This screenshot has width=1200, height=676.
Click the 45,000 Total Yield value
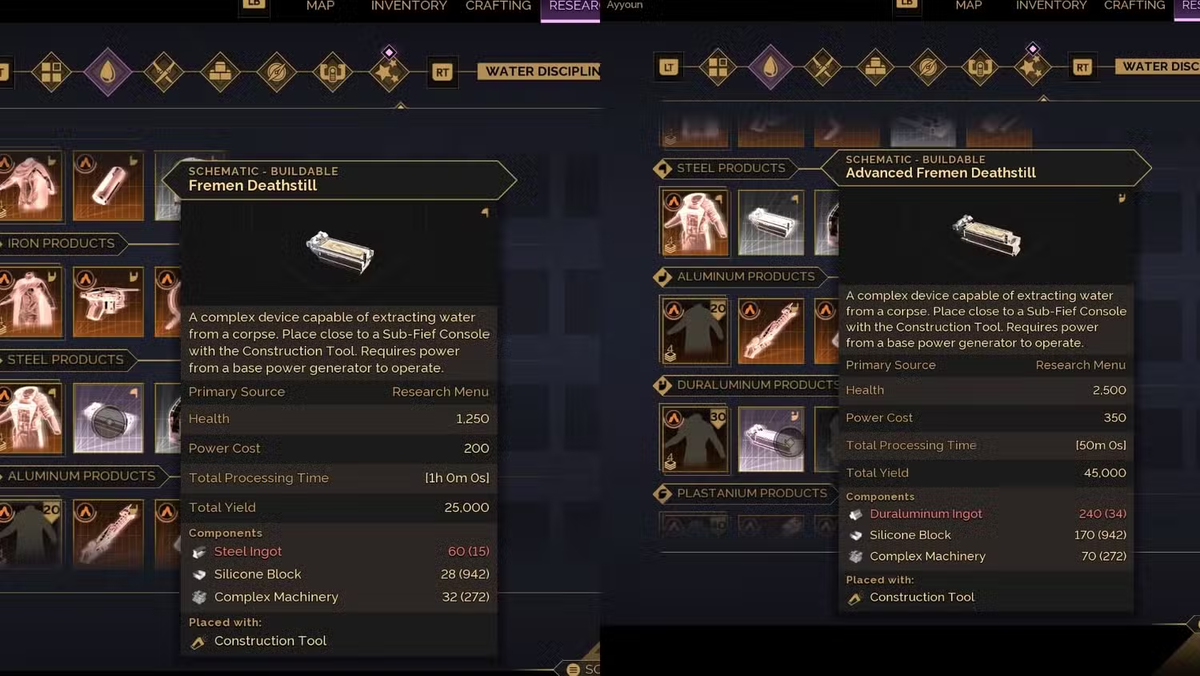click(x=1104, y=473)
